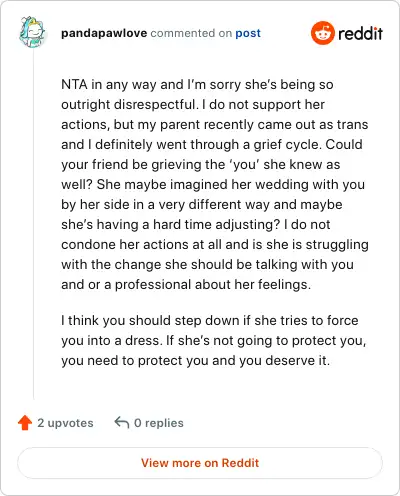The height and width of the screenshot is (496, 400).
Task: Click the orange upvote arrow icon
Action: coord(25,423)
